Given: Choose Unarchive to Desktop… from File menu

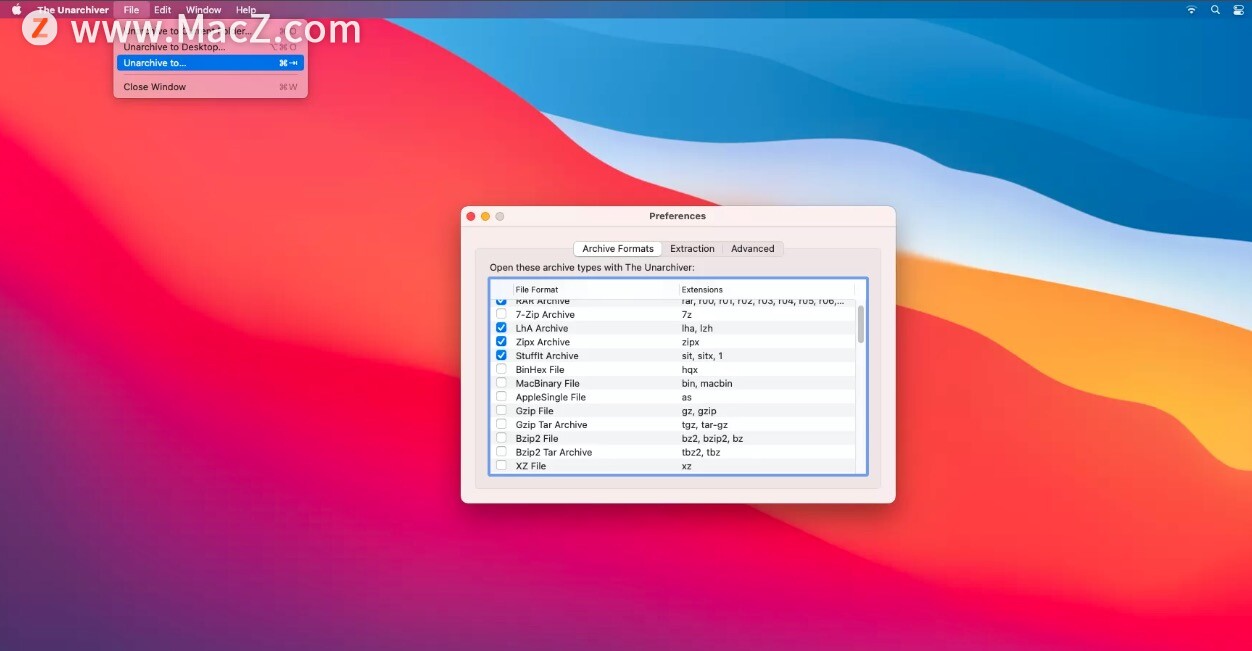Looking at the screenshot, I should click(210, 47).
